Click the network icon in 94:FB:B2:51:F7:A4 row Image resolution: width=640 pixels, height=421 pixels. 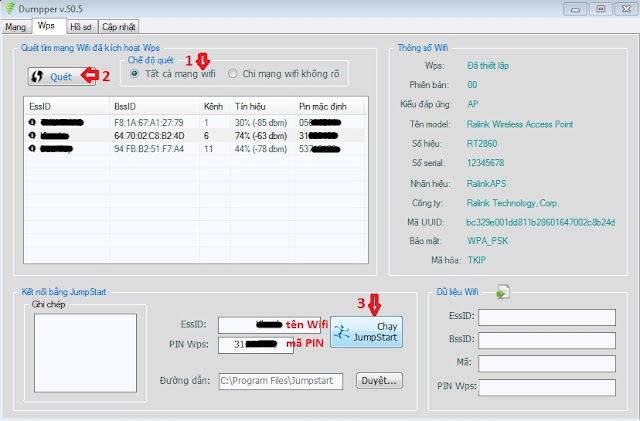33,148
